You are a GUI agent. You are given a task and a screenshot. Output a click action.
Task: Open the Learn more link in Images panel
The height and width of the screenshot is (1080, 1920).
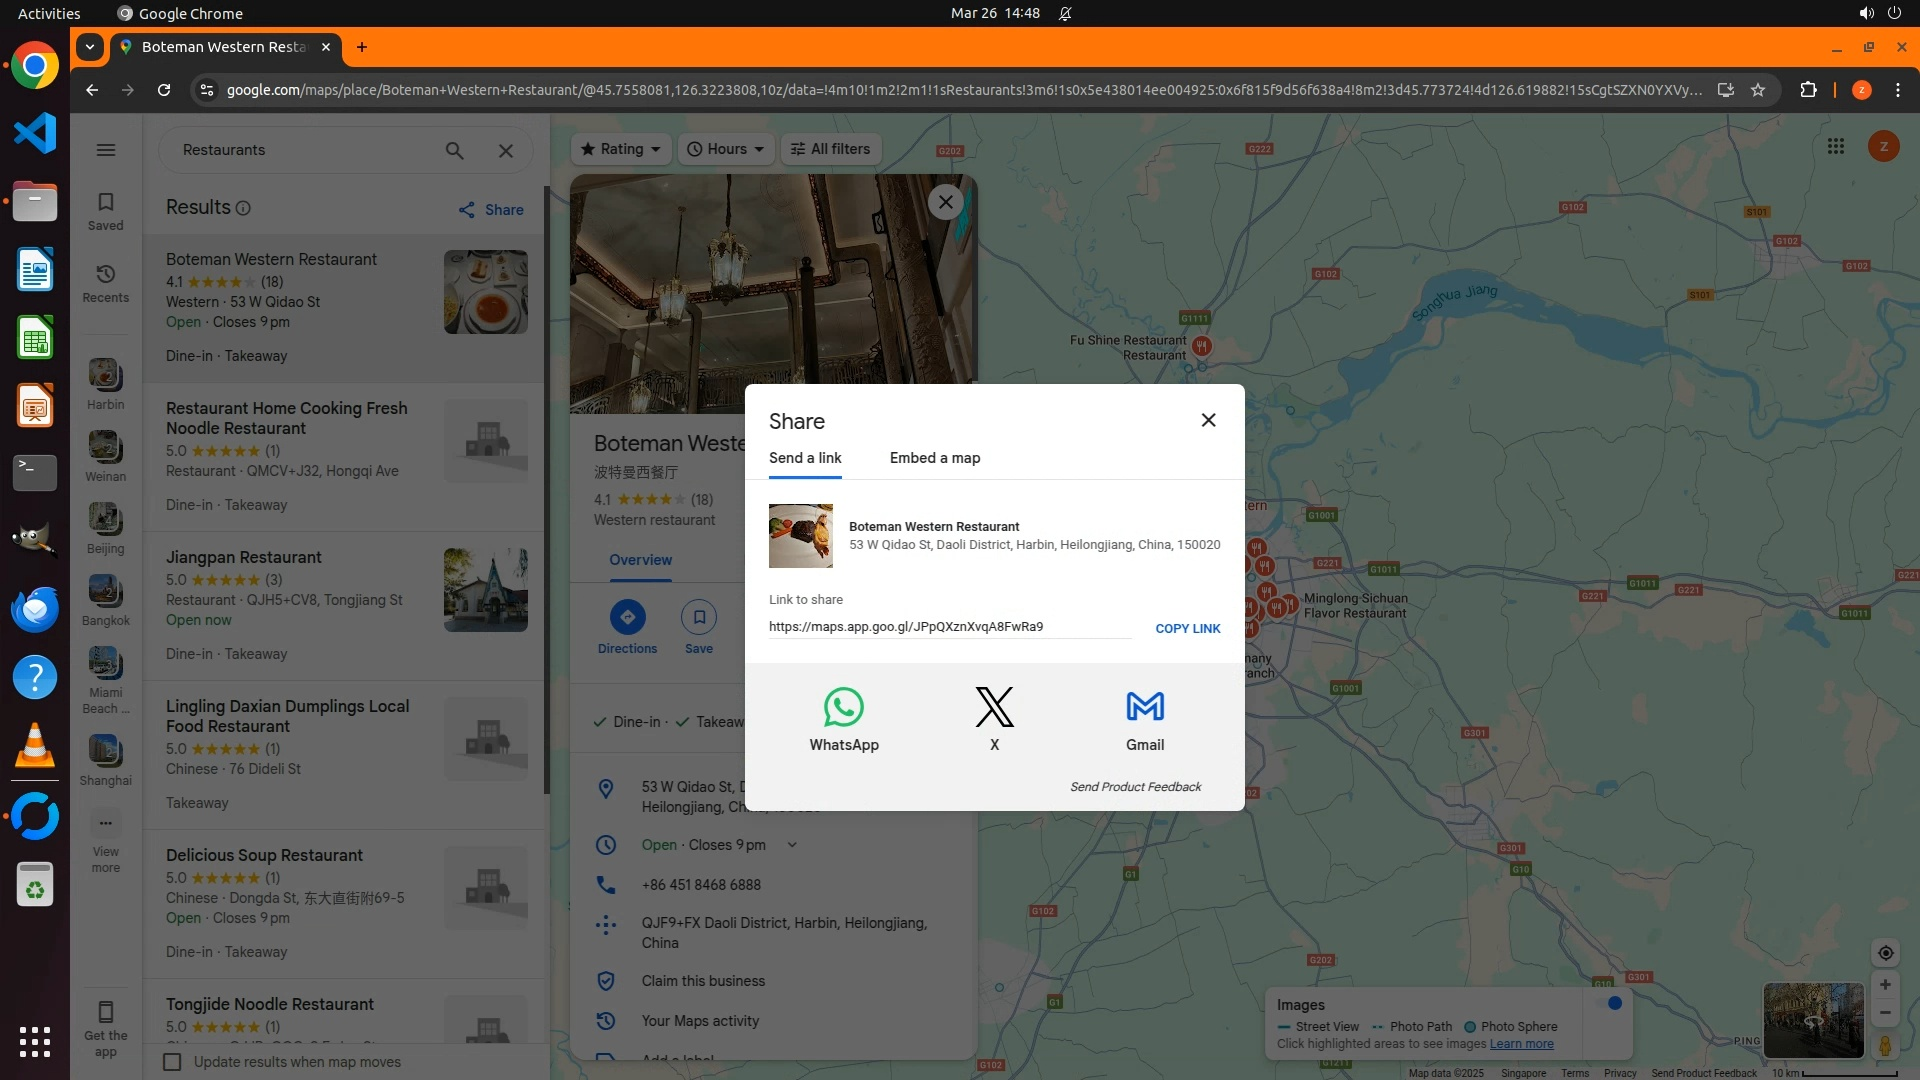[x=1521, y=1044]
